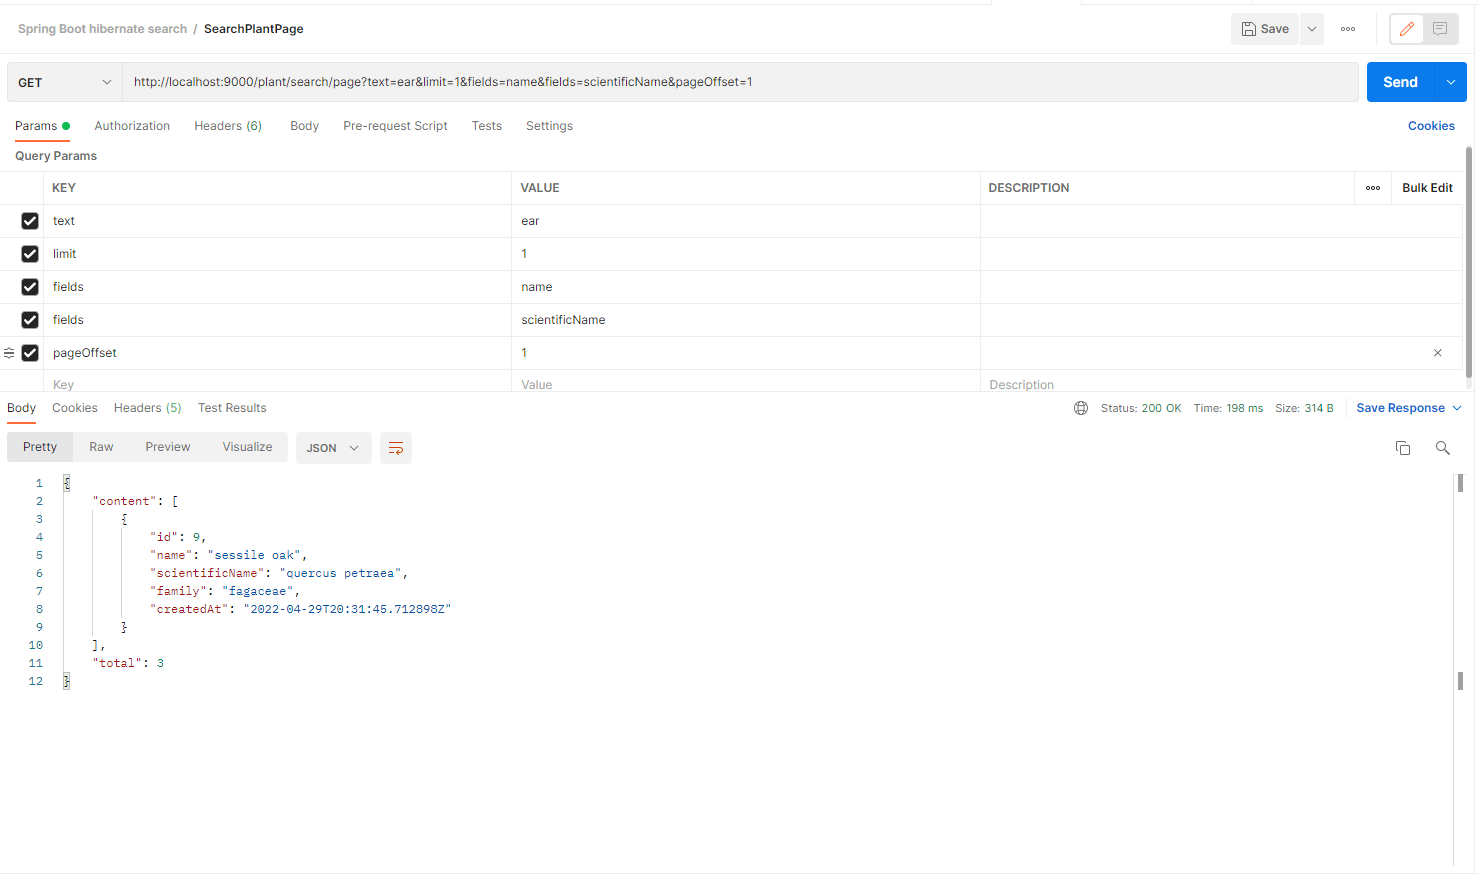Viewport: 1479px width, 874px height.
Task: Click the SearchPlantPage request name
Action: pyautogui.click(x=254, y=29)
